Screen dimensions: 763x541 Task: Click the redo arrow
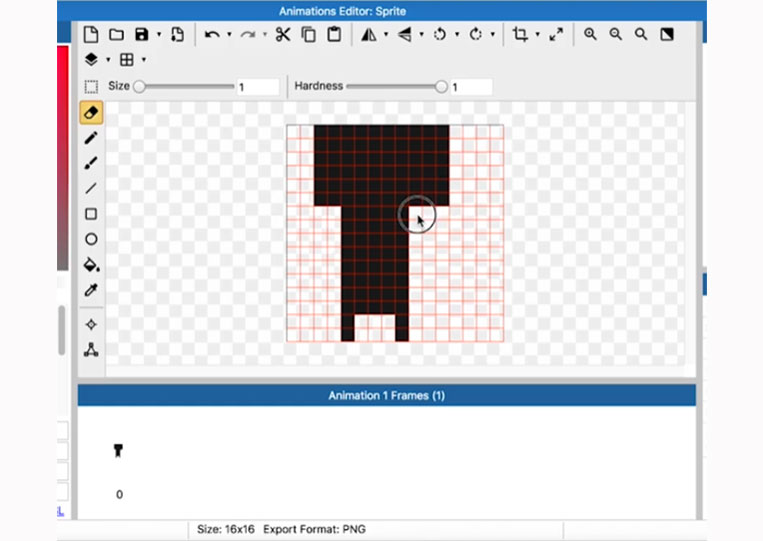click(x=248, y=35)
